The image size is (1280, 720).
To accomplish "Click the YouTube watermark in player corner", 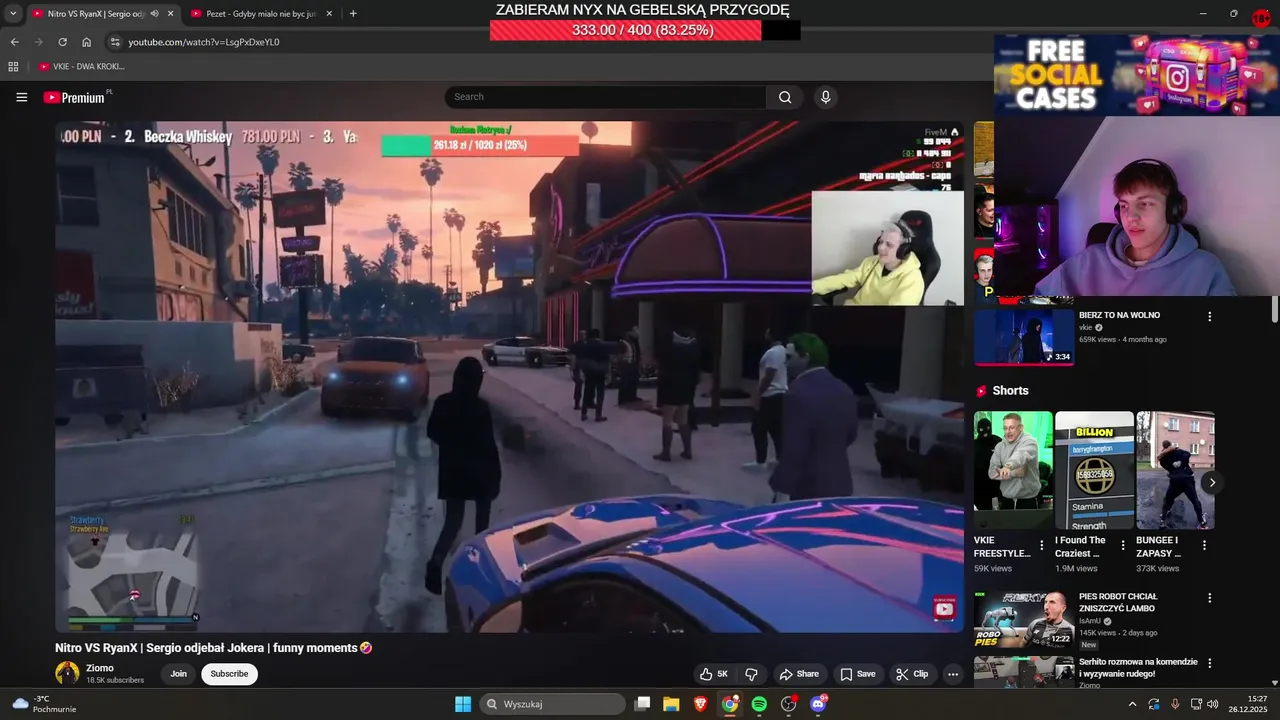I will 945,609.
